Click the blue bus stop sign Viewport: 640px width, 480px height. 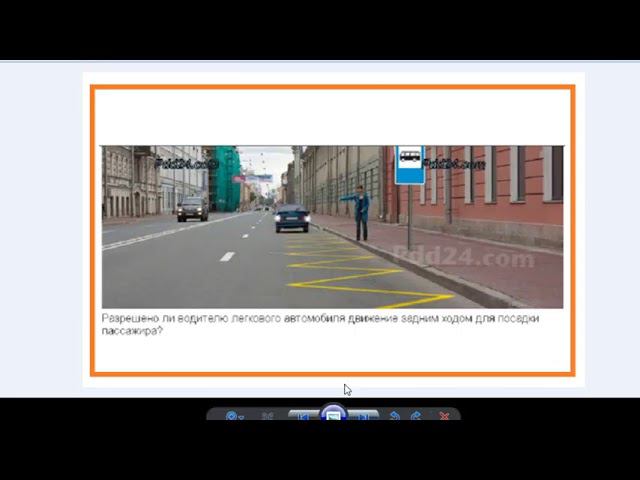409,165
